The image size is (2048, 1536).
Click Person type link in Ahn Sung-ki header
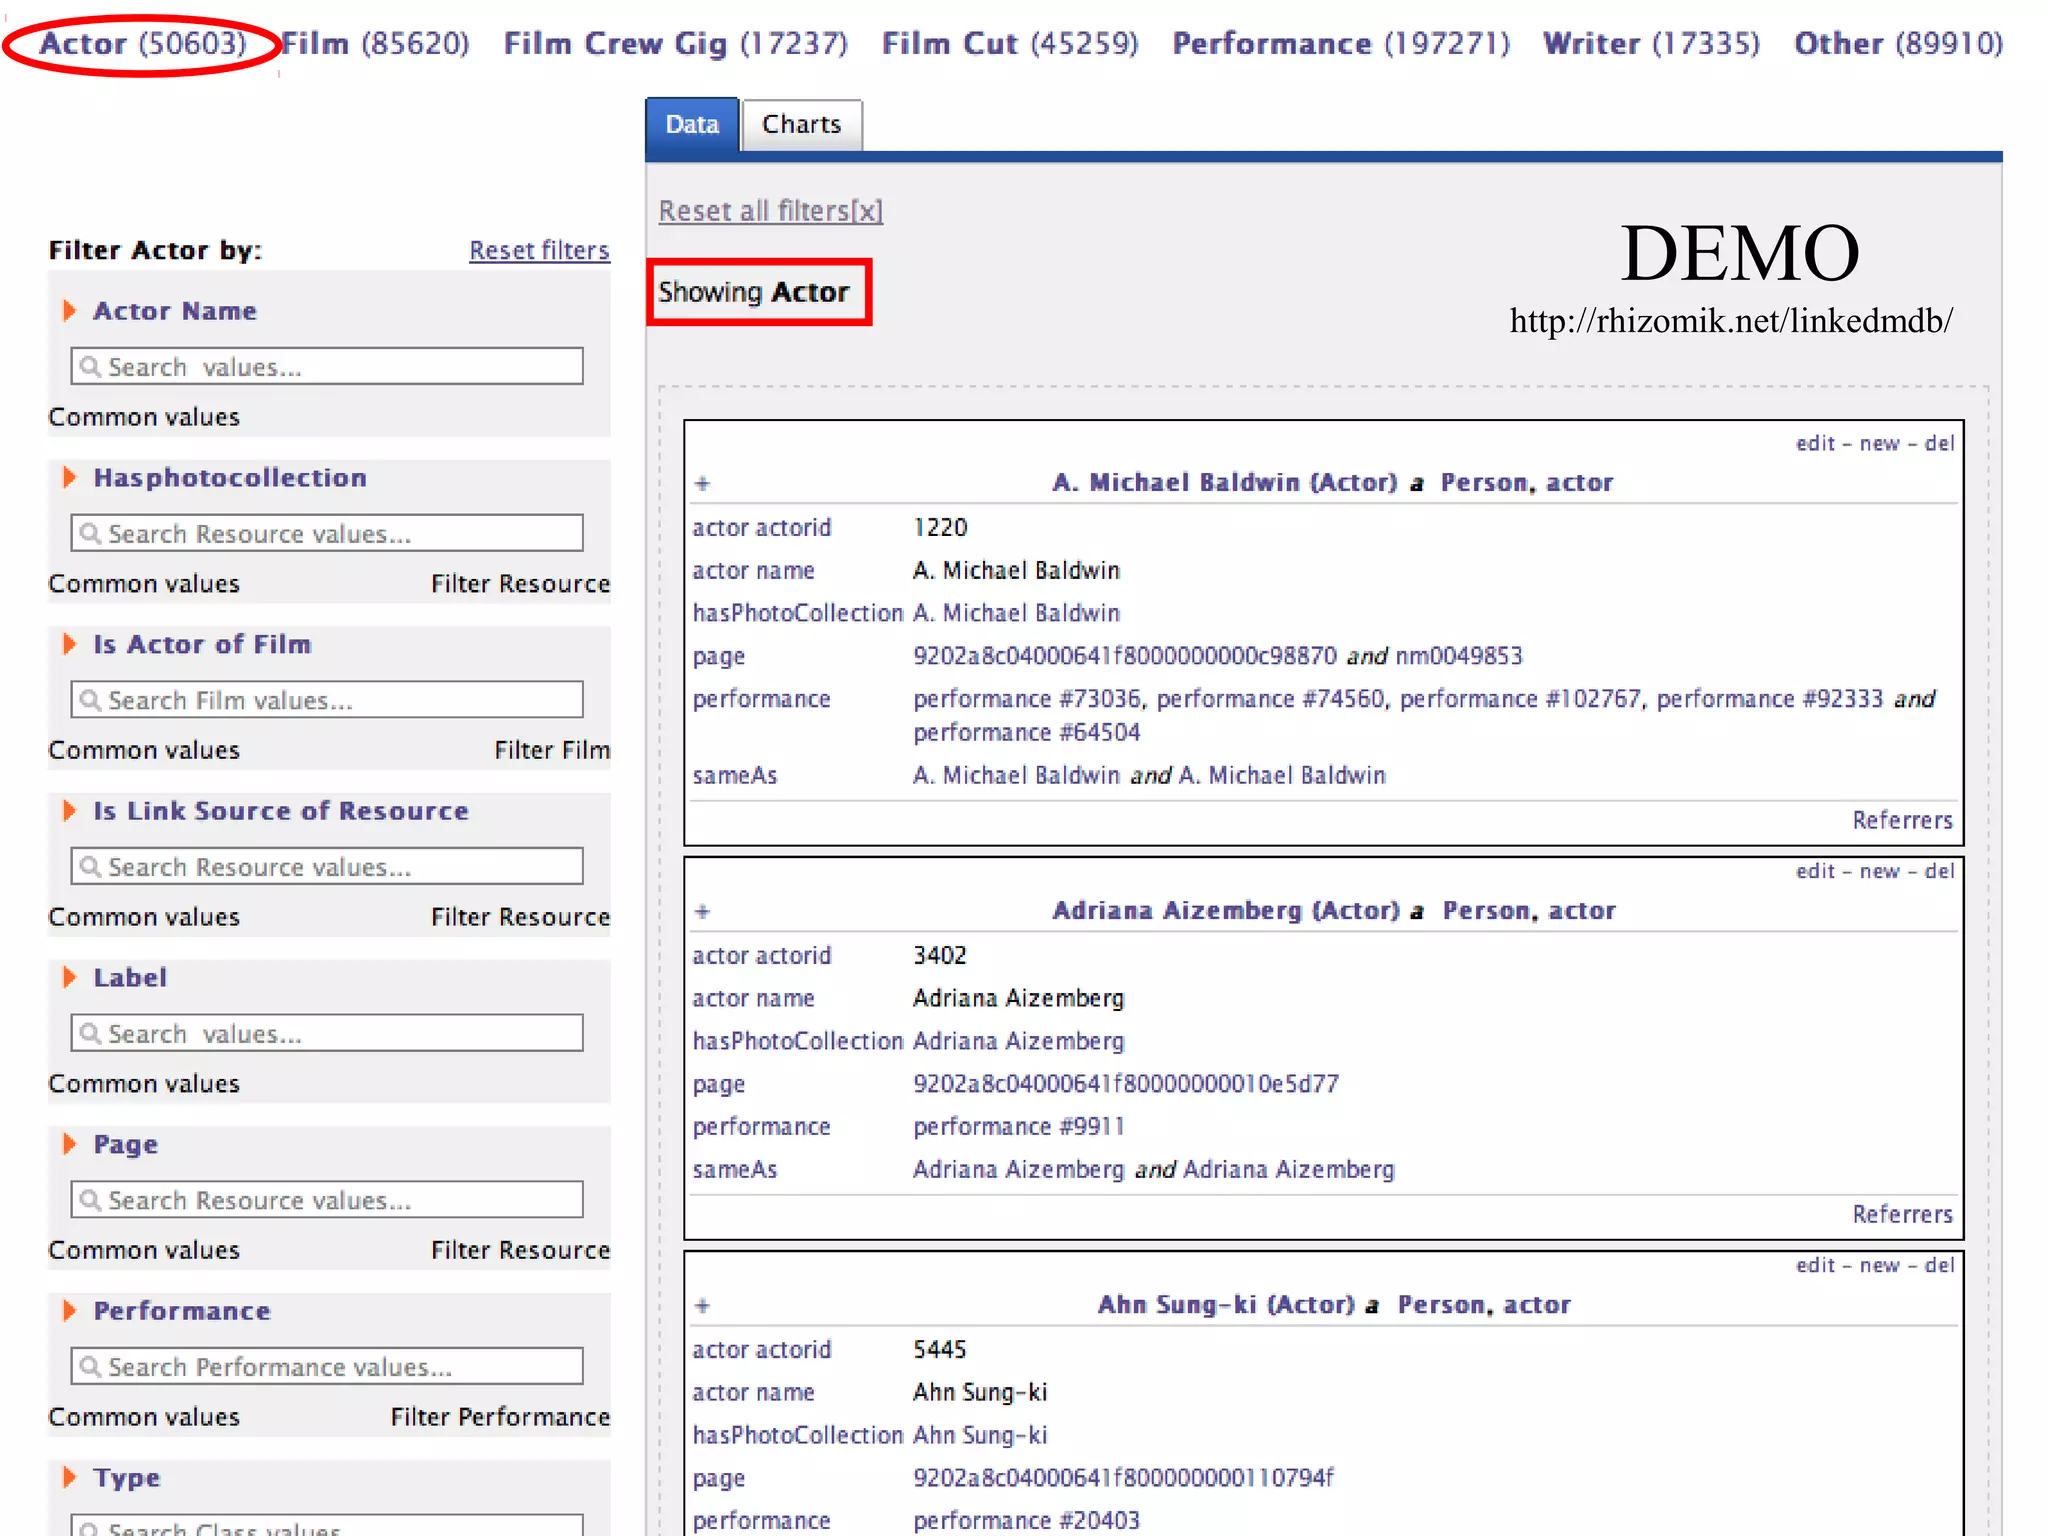[1443, 1305]
